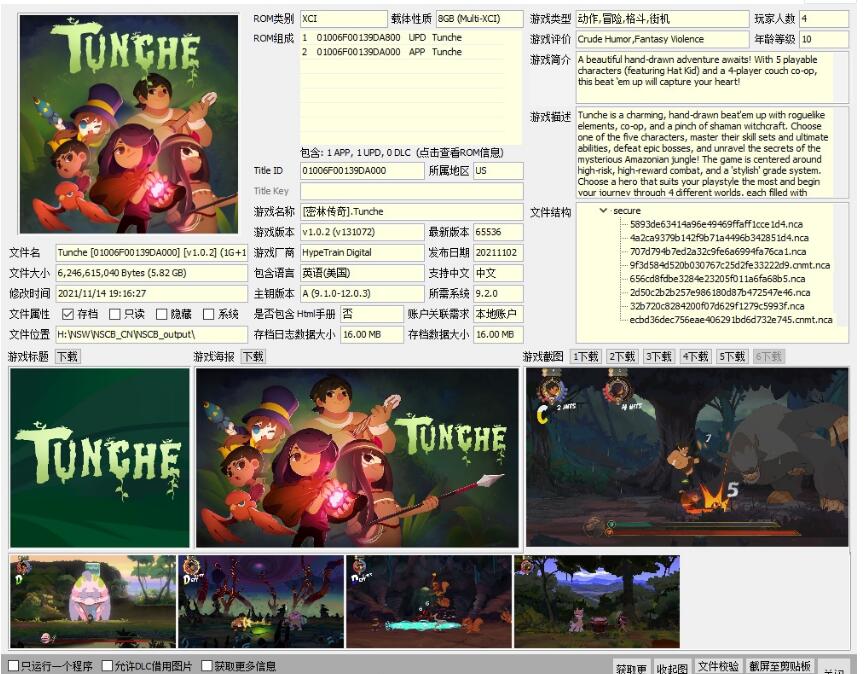Click the 游戏名称 field with [密林传奇].Tunche
The image size is (866, 674).
(x=411, y=212)
